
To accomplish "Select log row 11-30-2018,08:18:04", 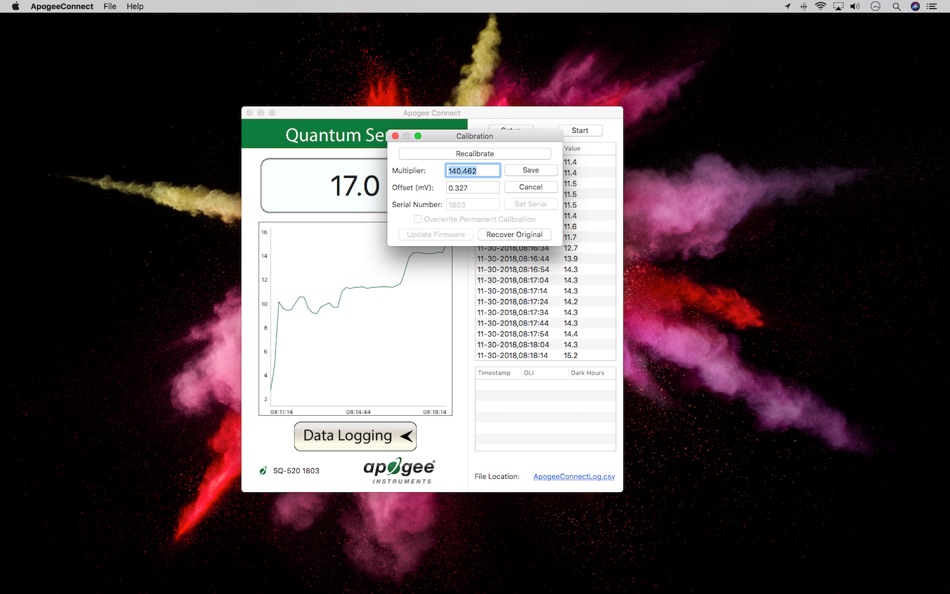I will [545, 345].
